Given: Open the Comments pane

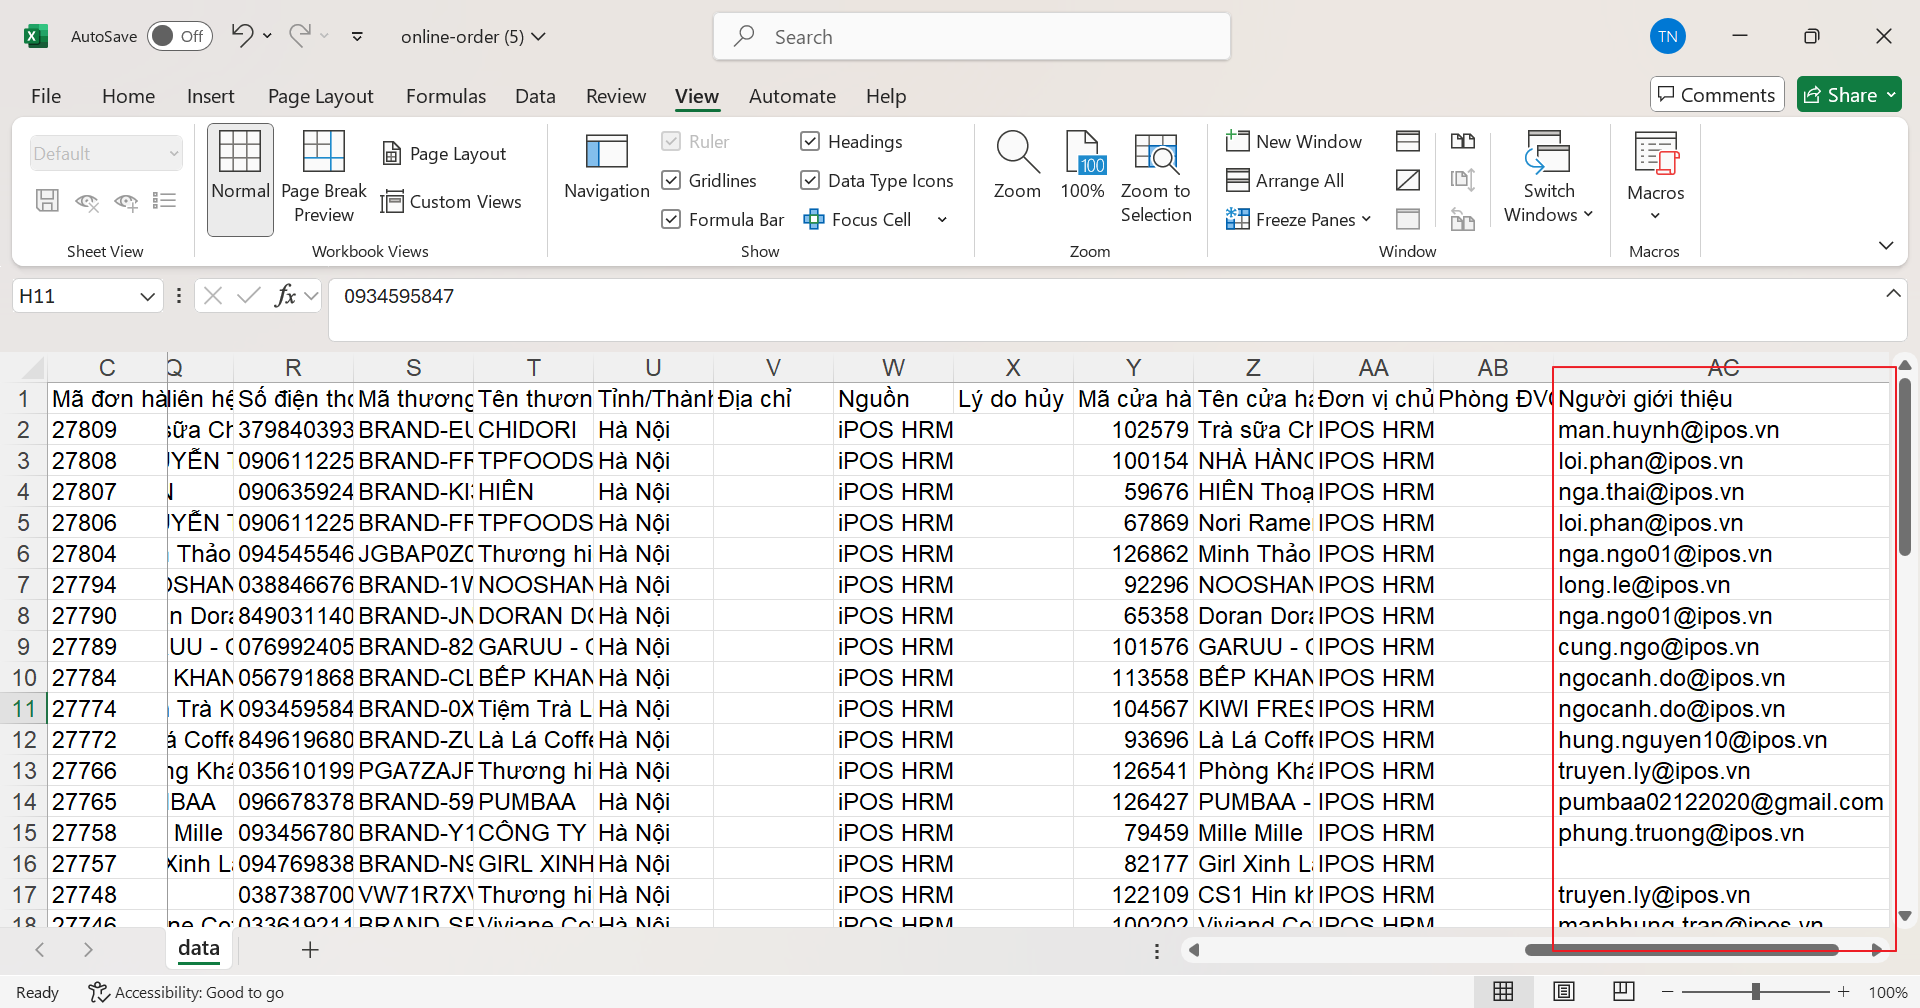Looking at the screenshot, I should (1717, 95).
